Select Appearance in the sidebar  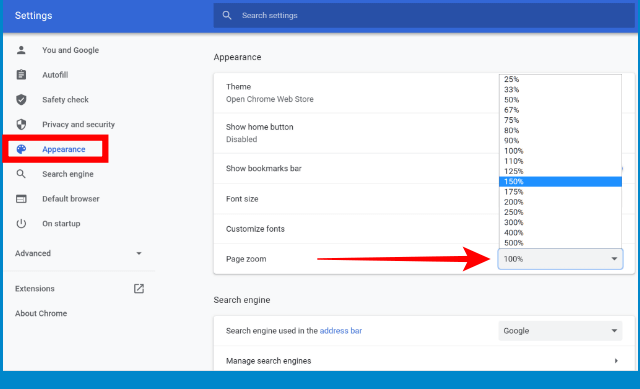pos(64,149)
